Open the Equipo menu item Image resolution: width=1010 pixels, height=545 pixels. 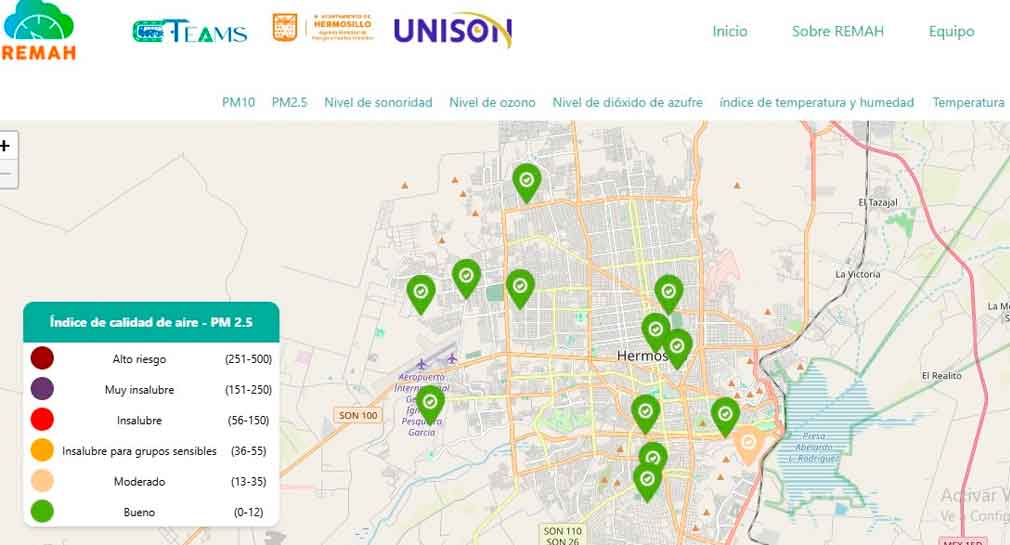click(x=950, y=31)
